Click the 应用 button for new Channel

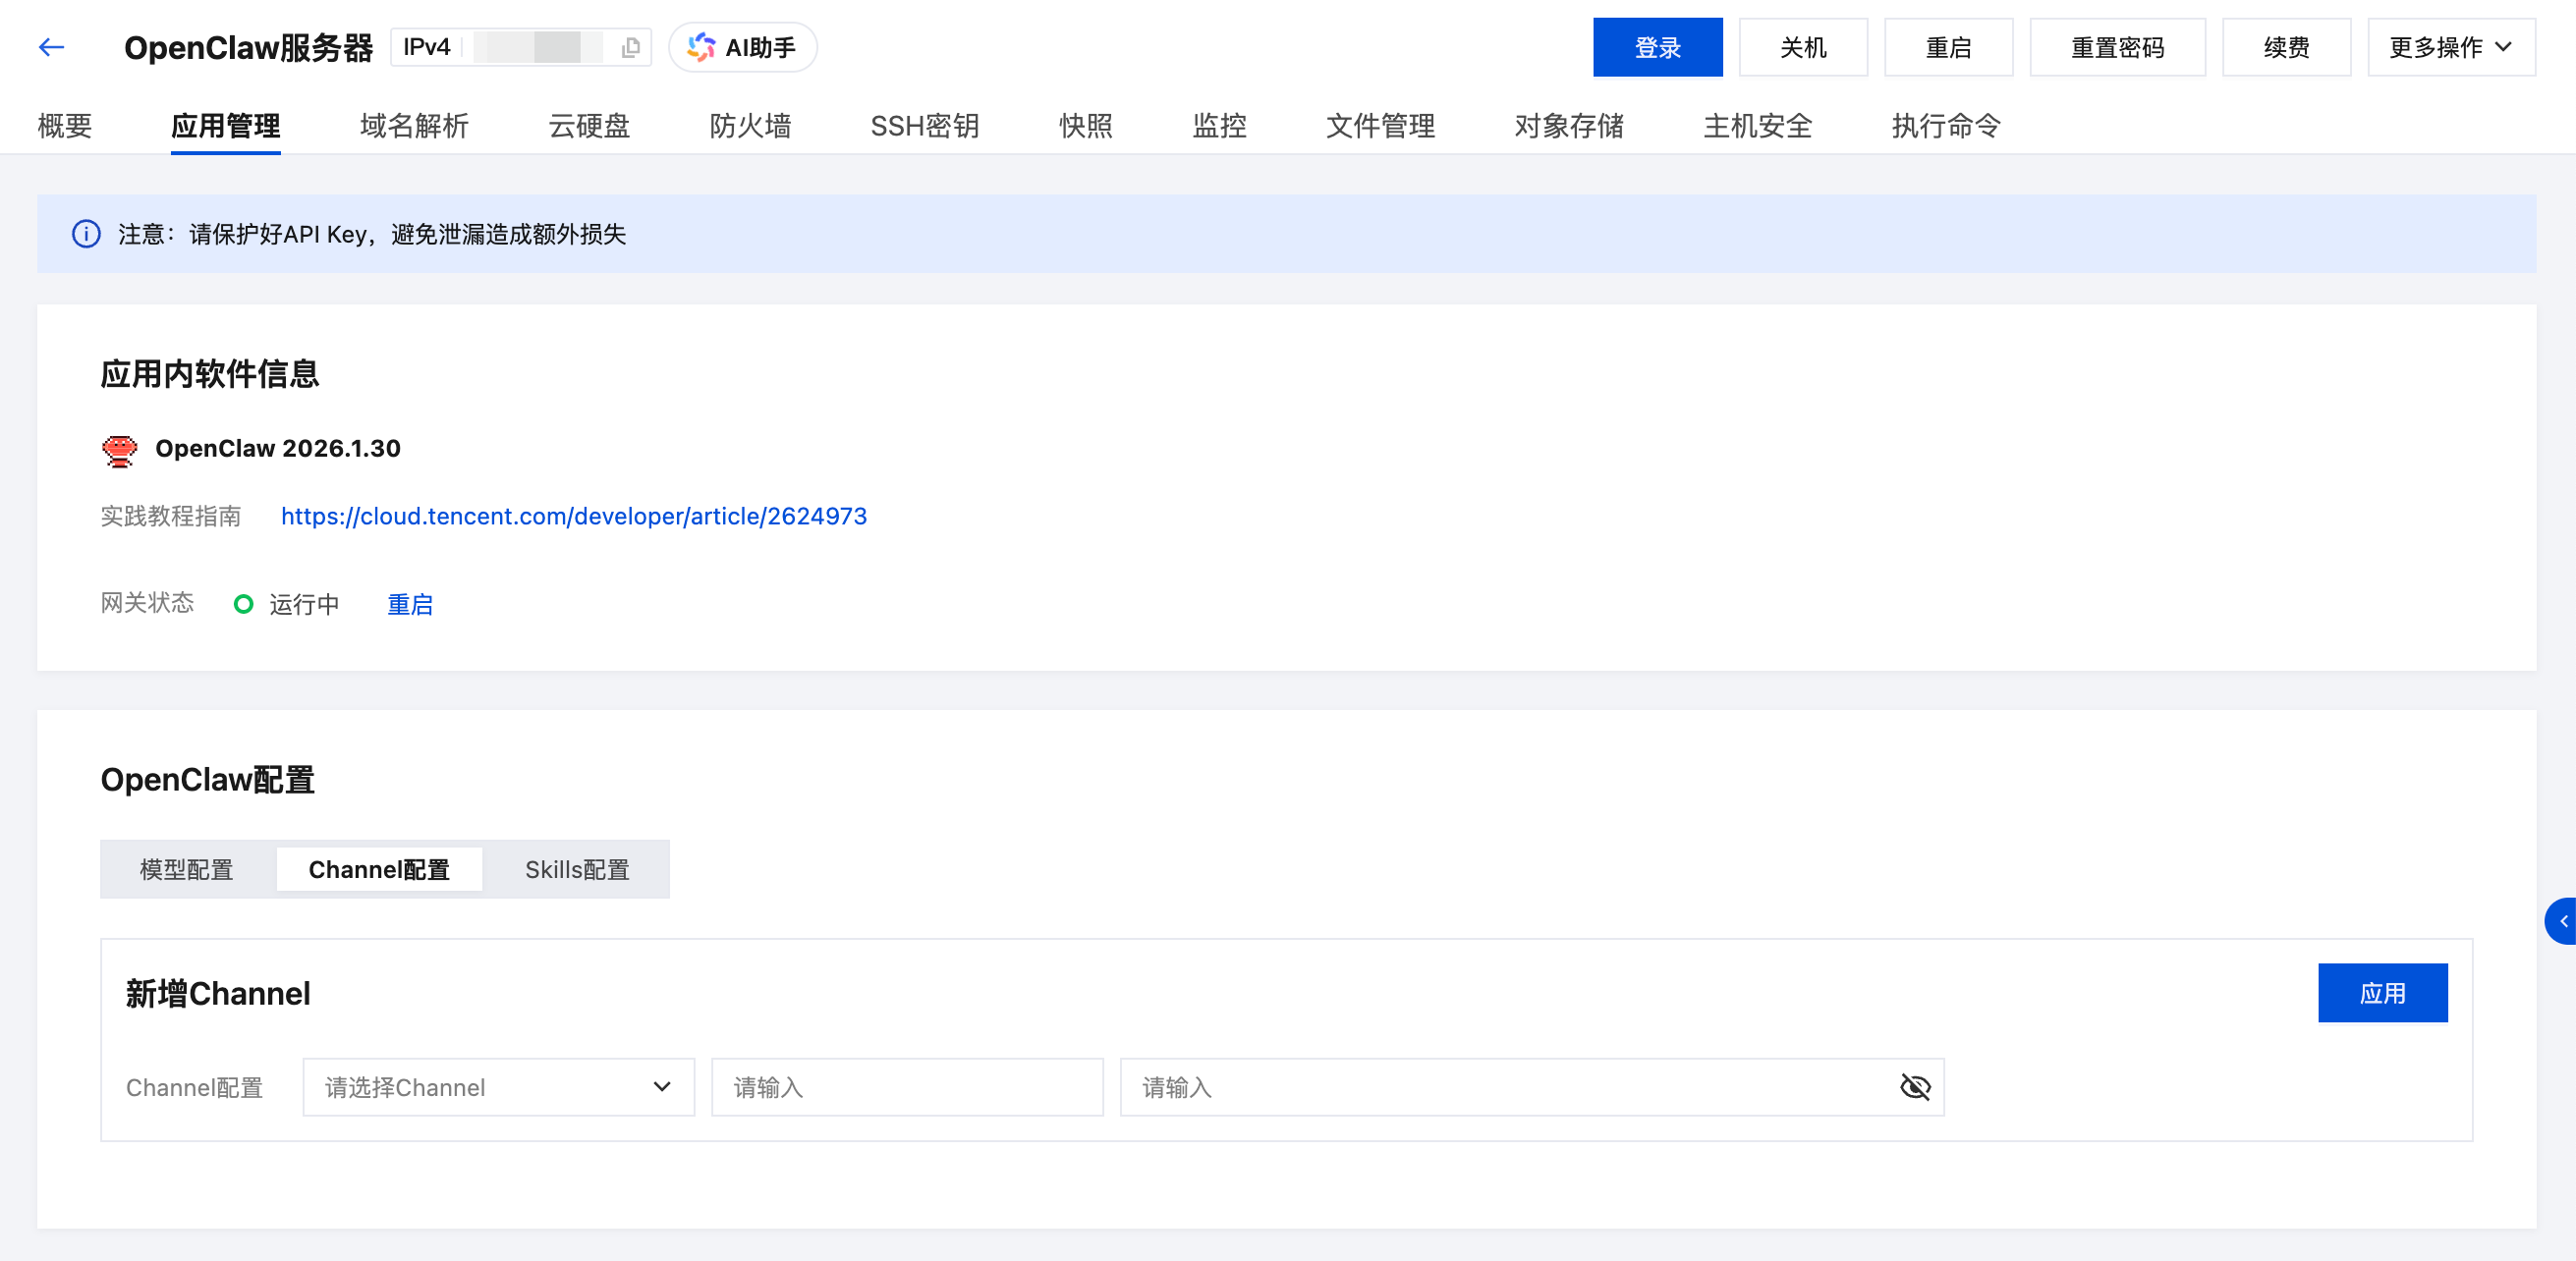click(x=2382, y=993)
